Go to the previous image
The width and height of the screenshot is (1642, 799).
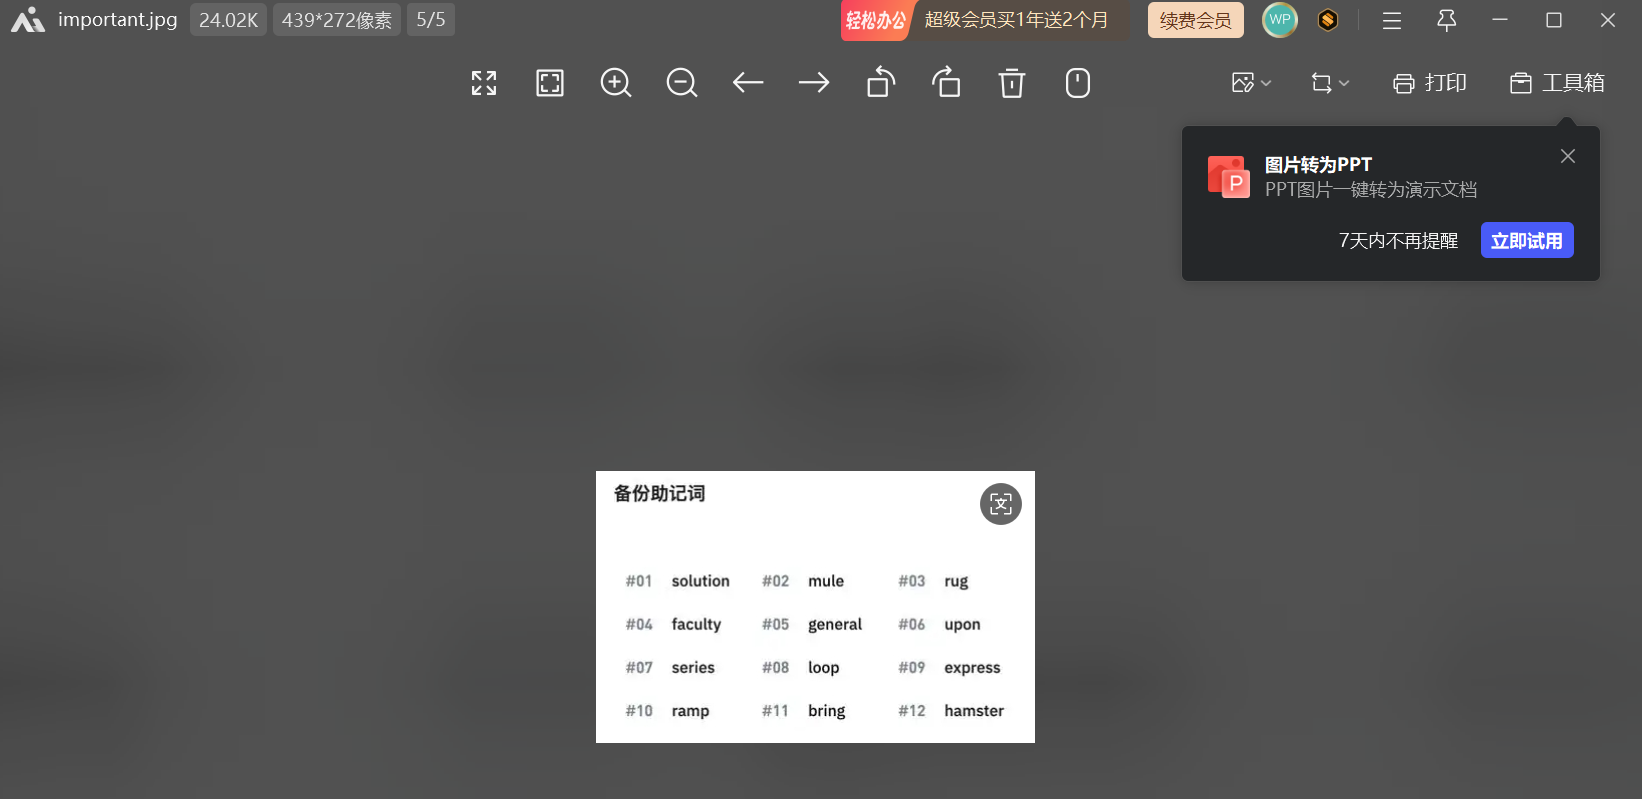coord(748,83)
